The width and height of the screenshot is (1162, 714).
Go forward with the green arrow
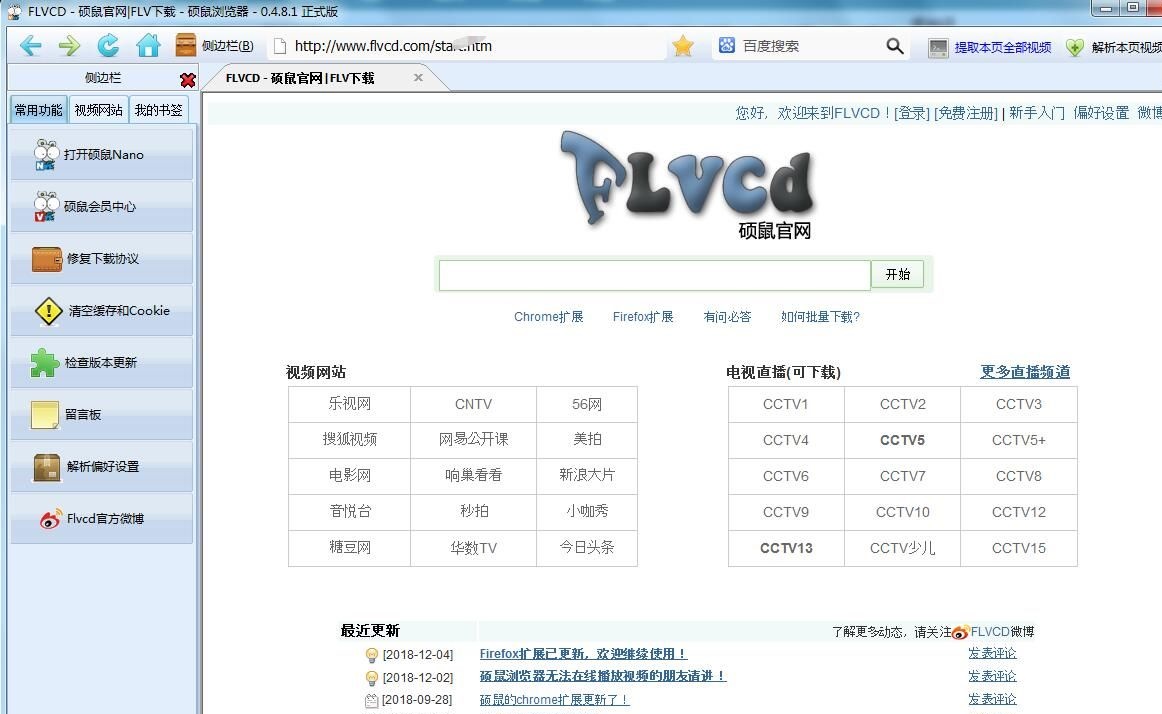(69, 46)
